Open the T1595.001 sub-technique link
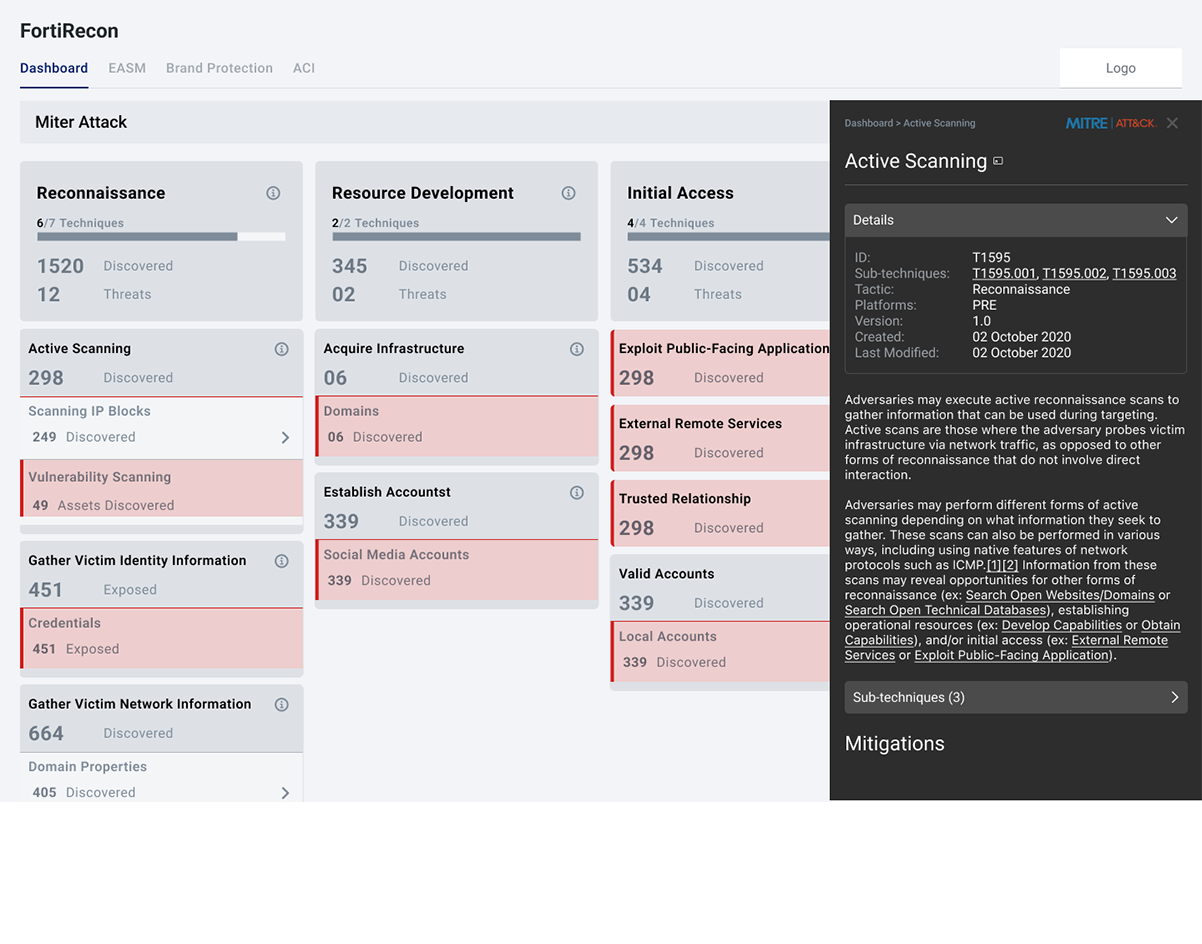 click(1004, 273)
